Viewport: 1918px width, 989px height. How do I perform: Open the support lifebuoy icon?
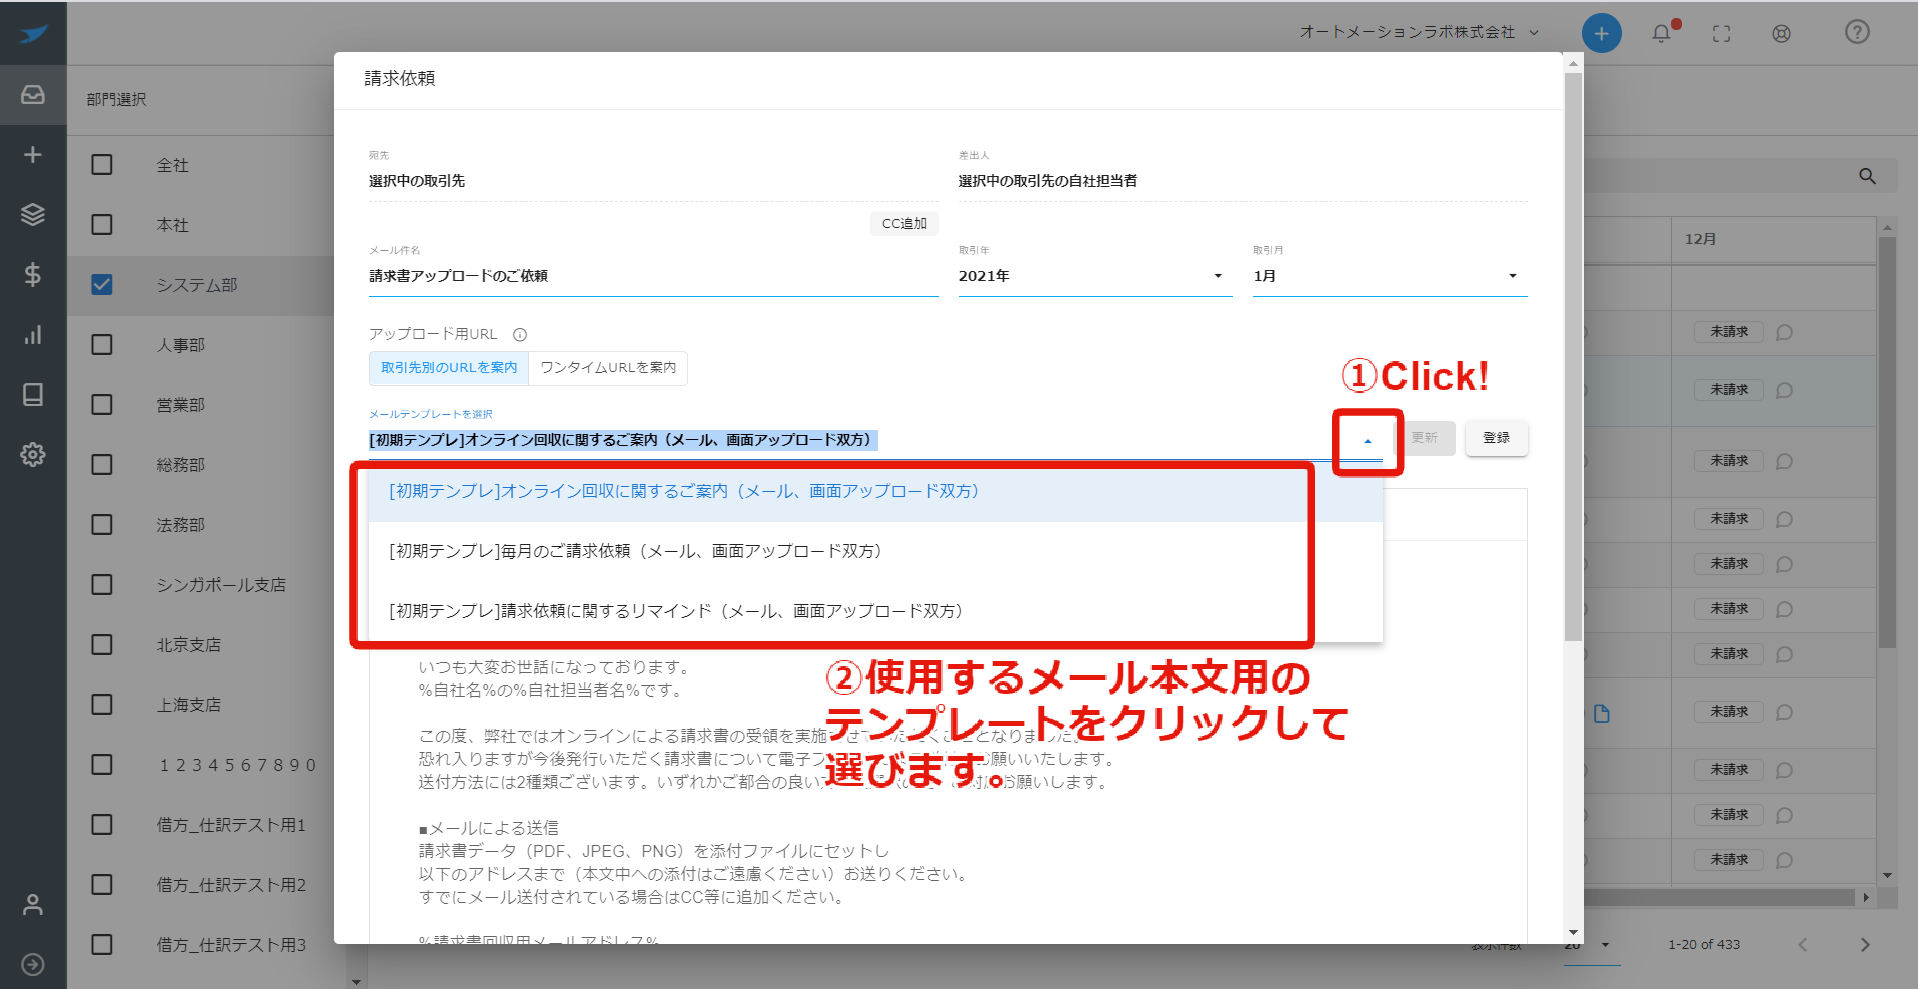(1781, 33)
